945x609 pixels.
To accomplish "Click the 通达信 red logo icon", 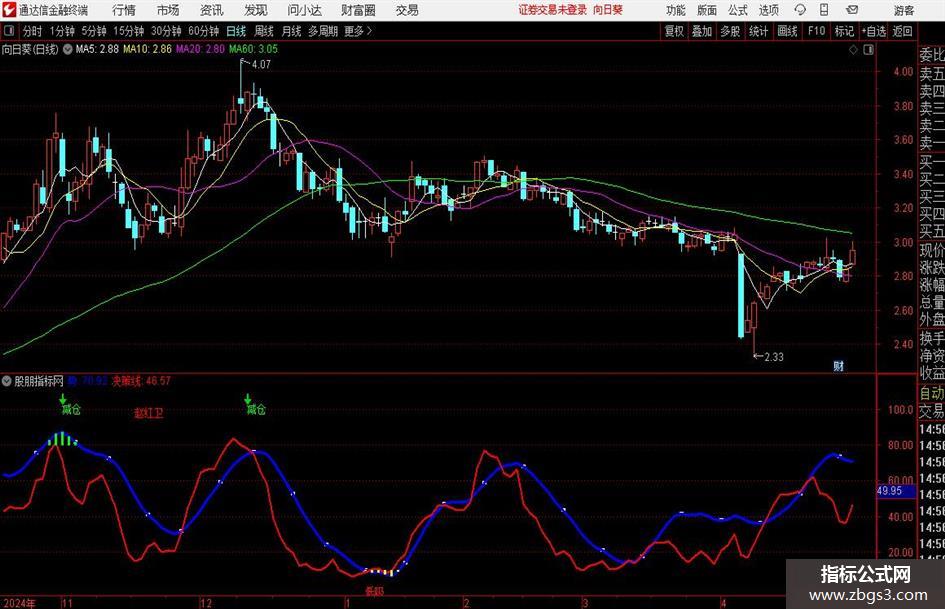I will [x=9, y=10].
